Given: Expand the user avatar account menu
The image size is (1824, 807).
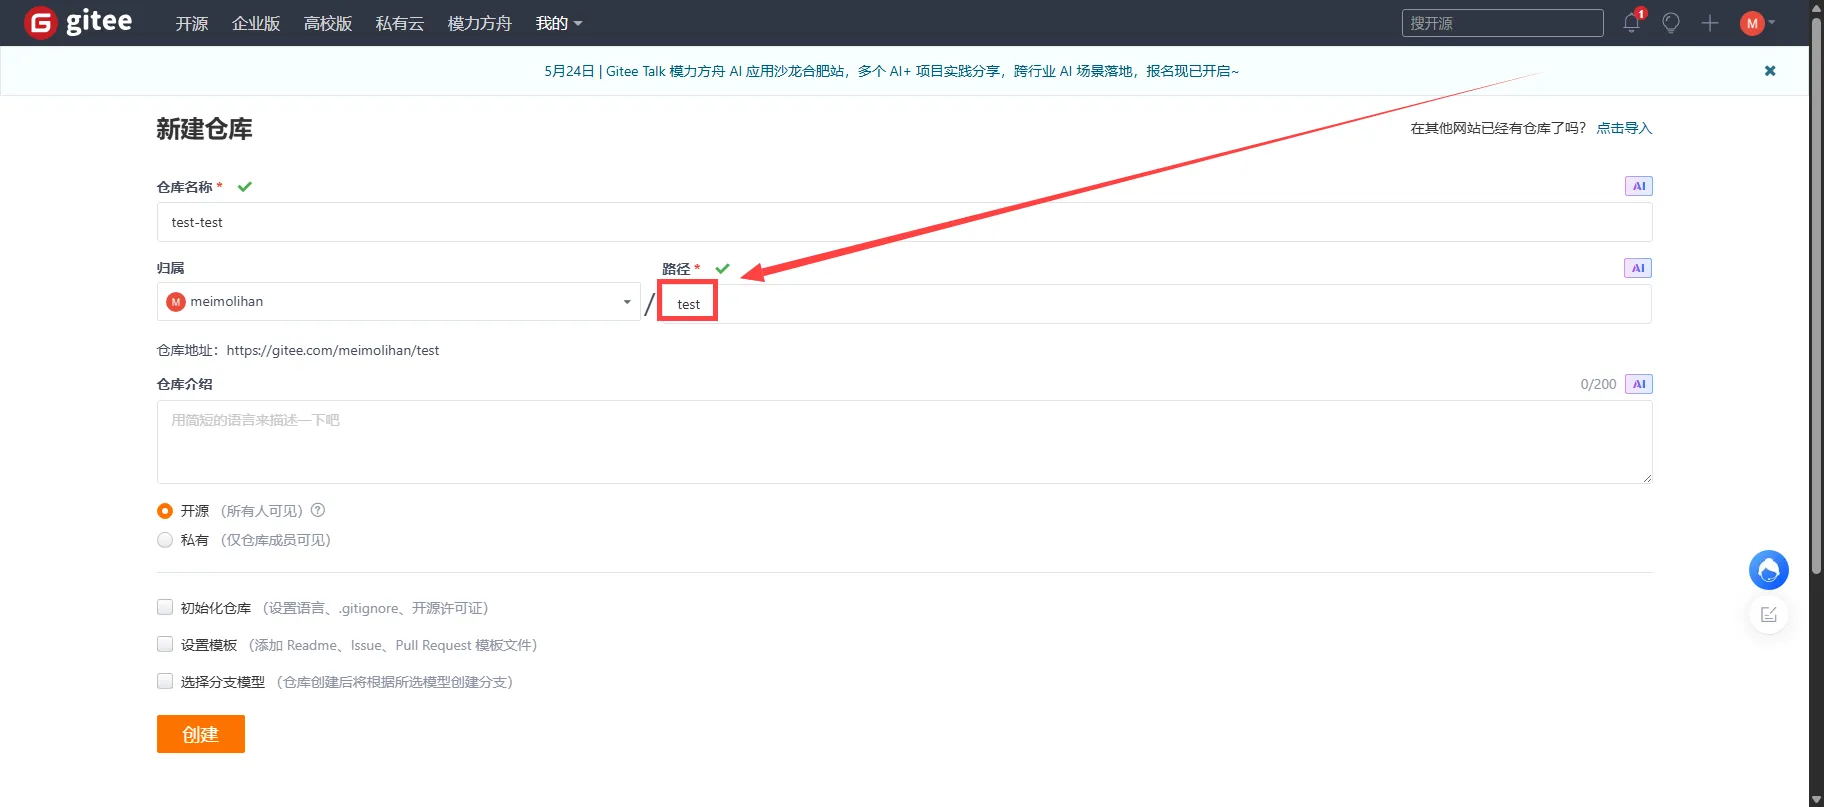Looking at the screenshot, I should pyautogui.click(x=1757, y=23).
